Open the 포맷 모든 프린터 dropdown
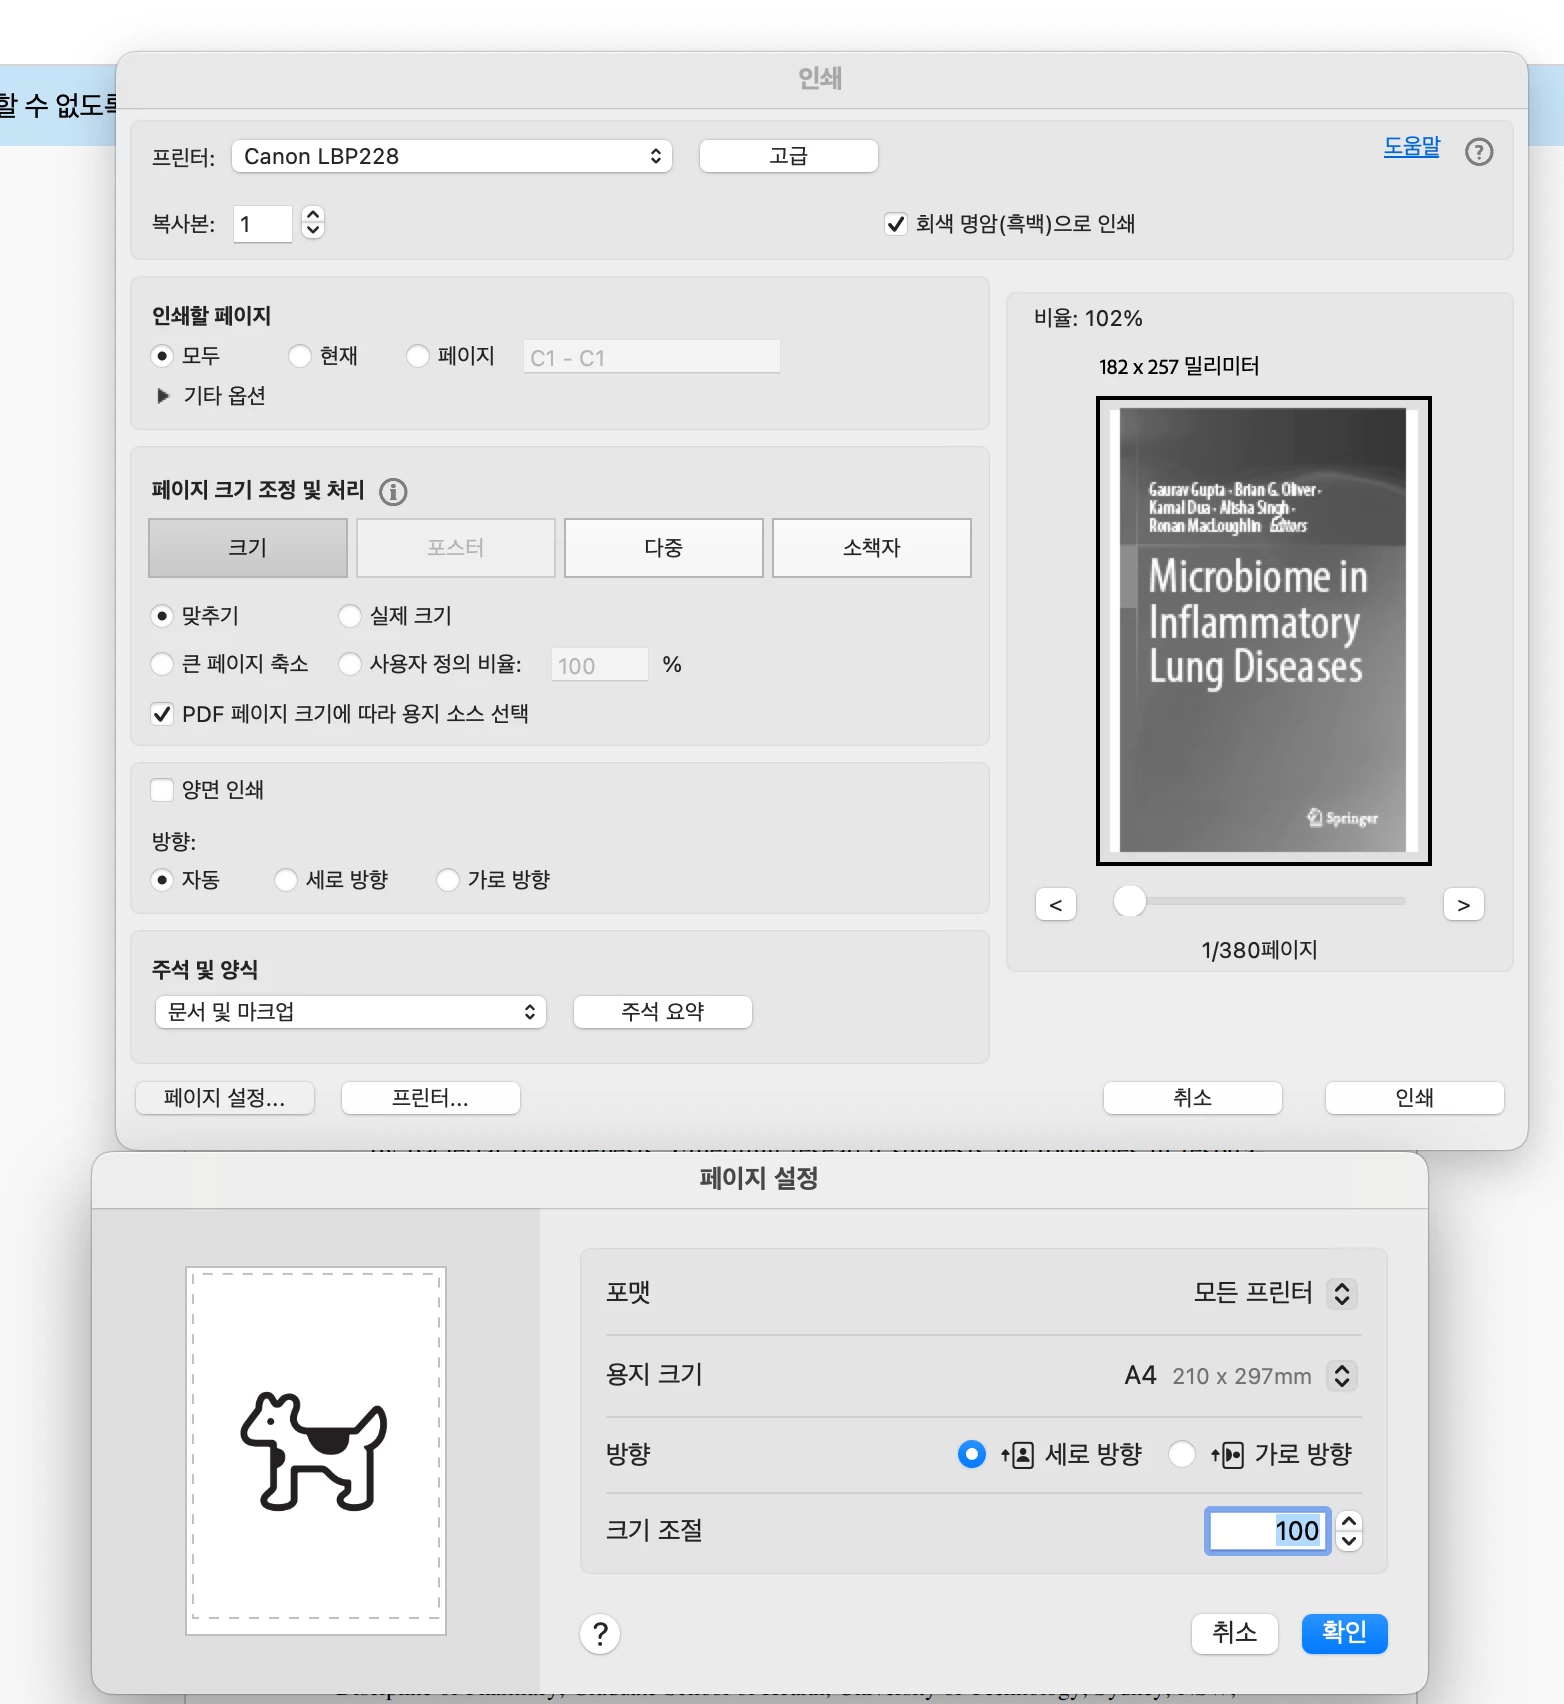1564x1704 pixels. click(1342, 1293)
